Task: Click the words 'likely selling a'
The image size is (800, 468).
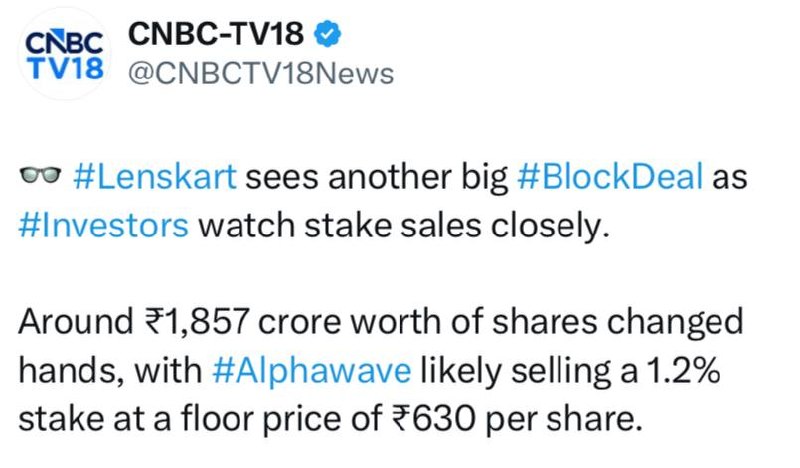Action: tap(529, 372)
